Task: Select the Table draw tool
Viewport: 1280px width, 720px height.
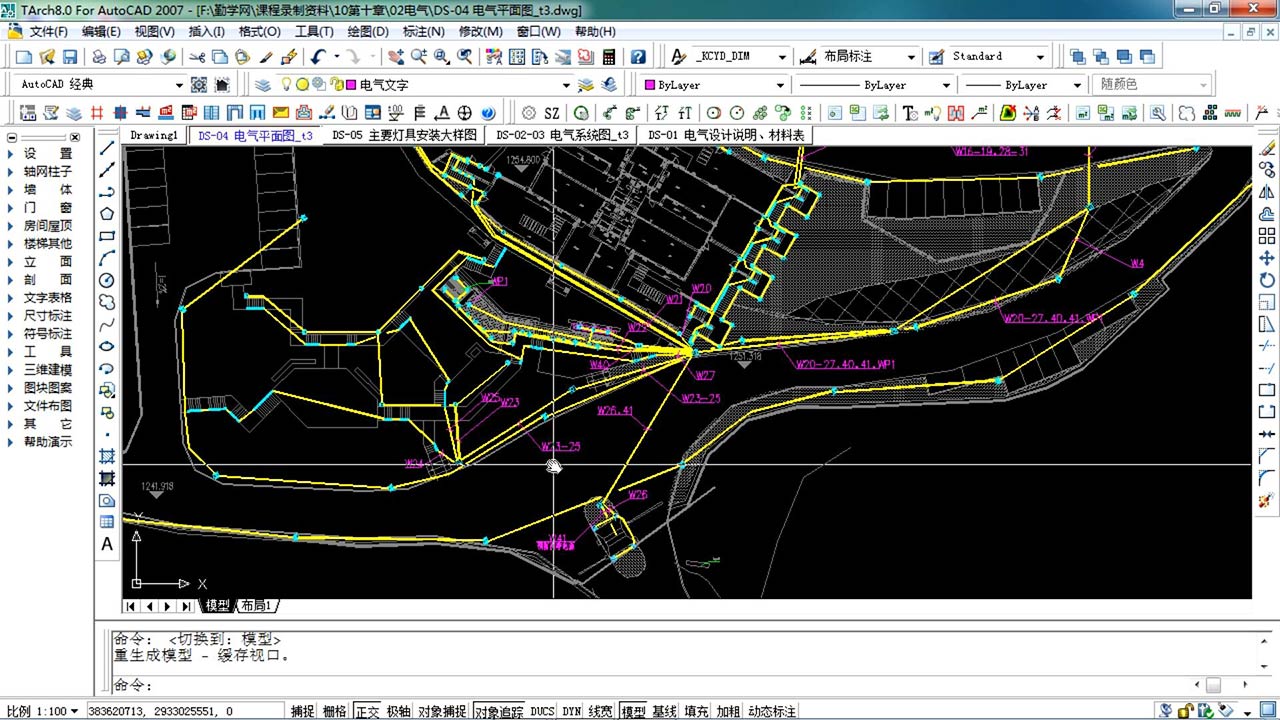Action: [107, 522]
